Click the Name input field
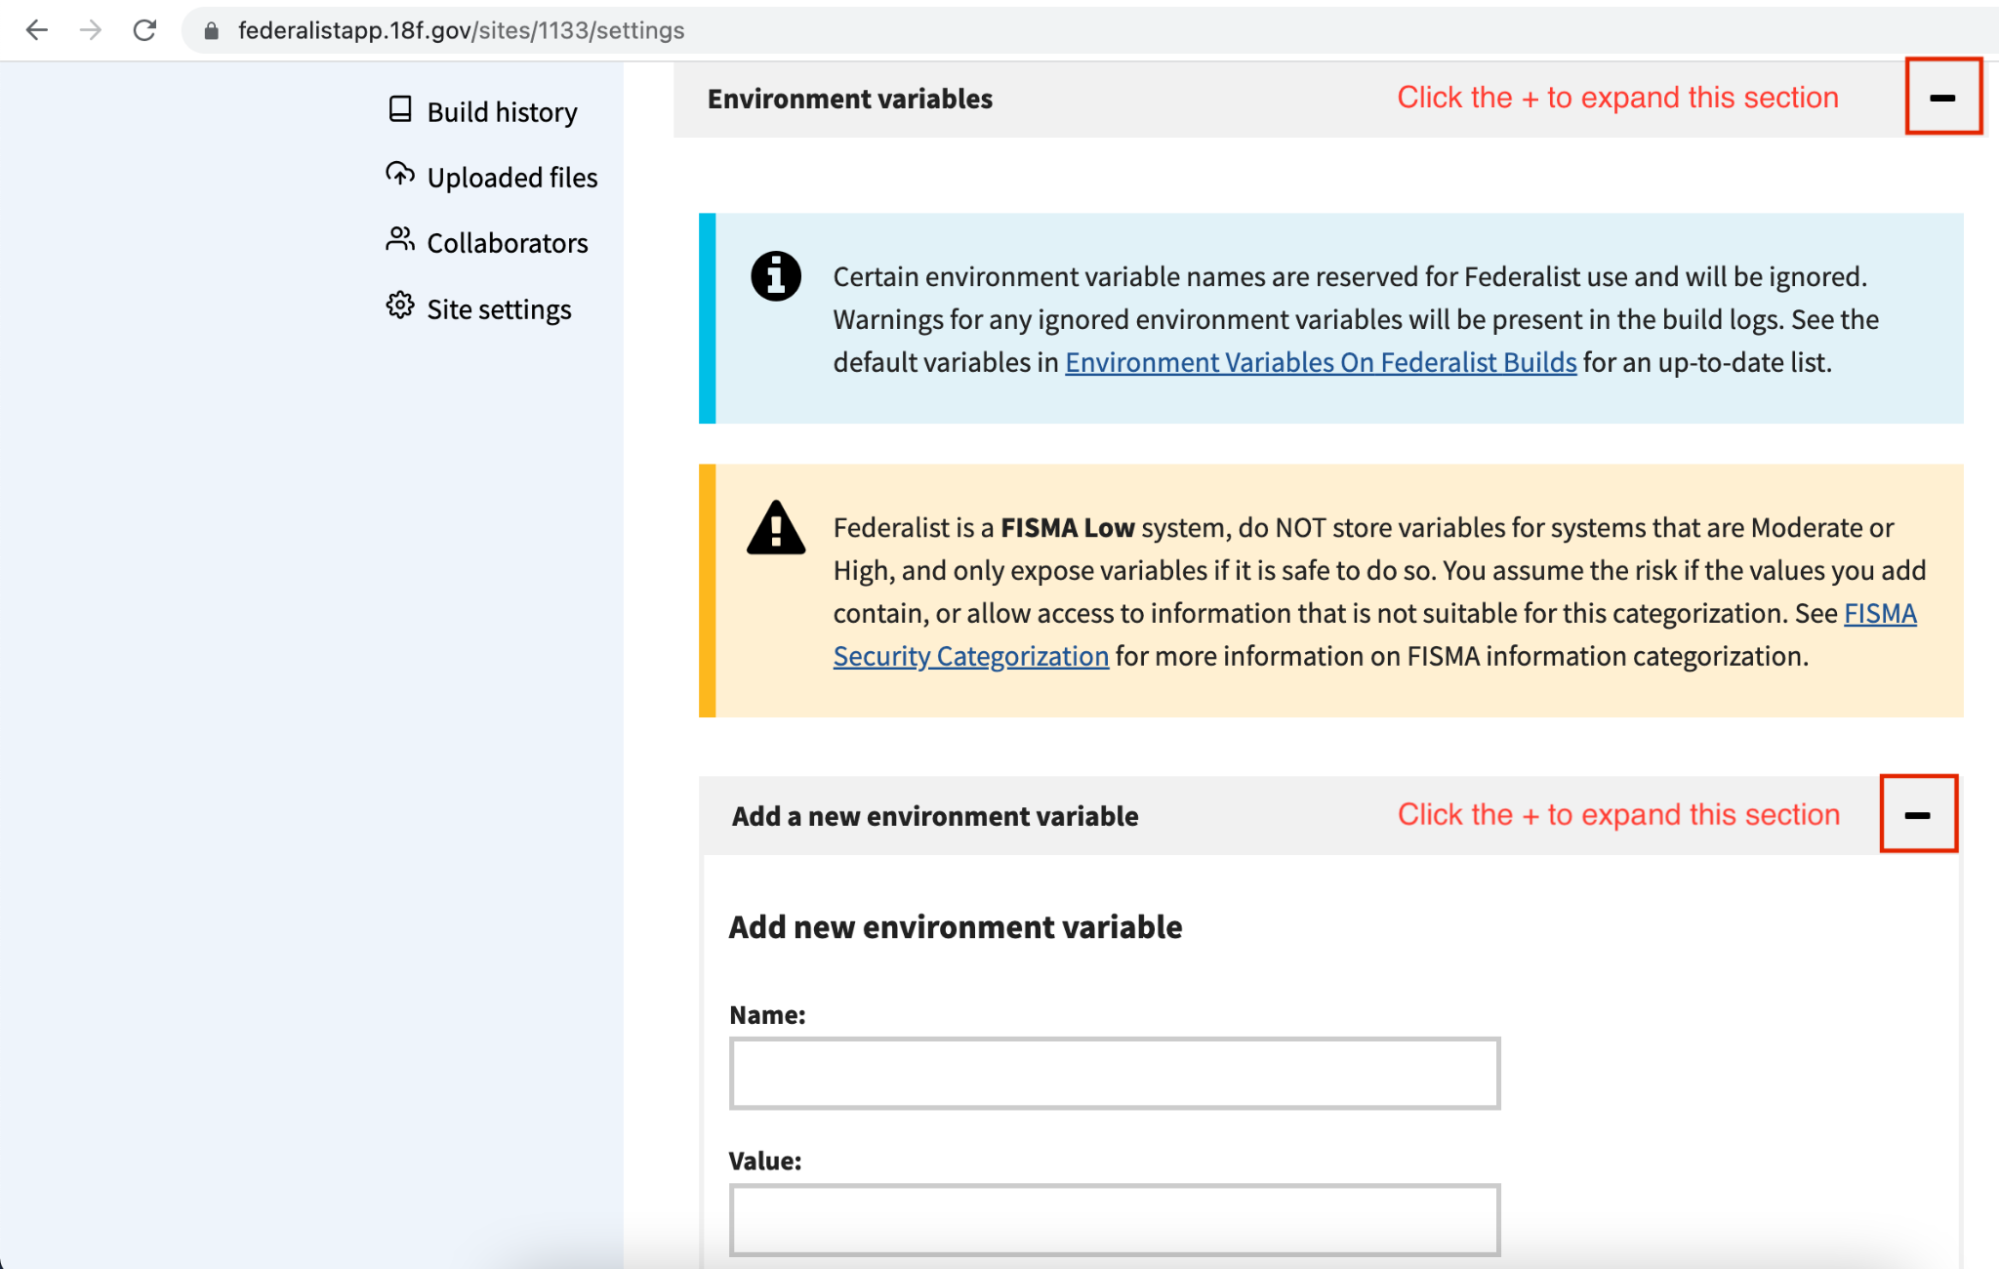 (x=1114, y=1073)
